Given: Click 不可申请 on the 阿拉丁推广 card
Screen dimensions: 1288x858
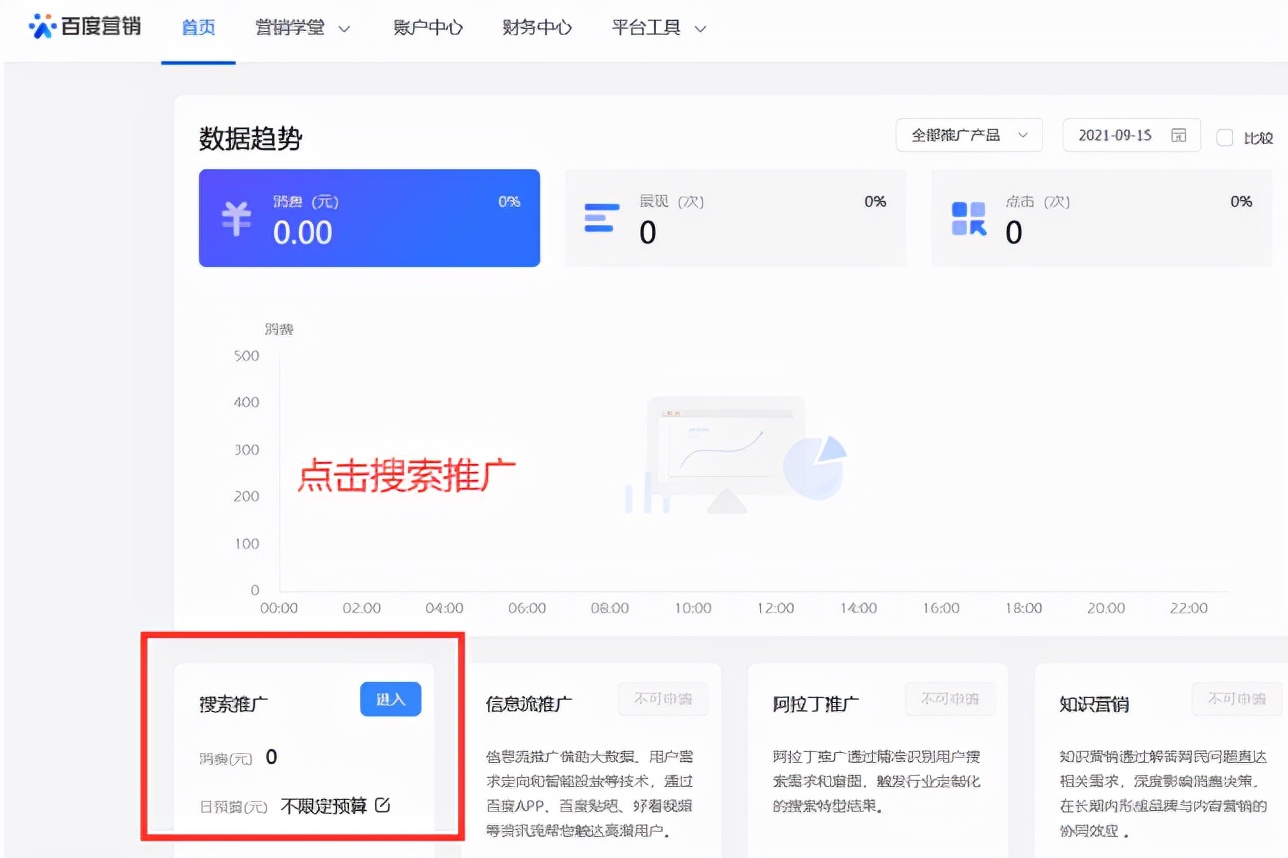Looking at the screenshot, I should click(x=950, y=699).
